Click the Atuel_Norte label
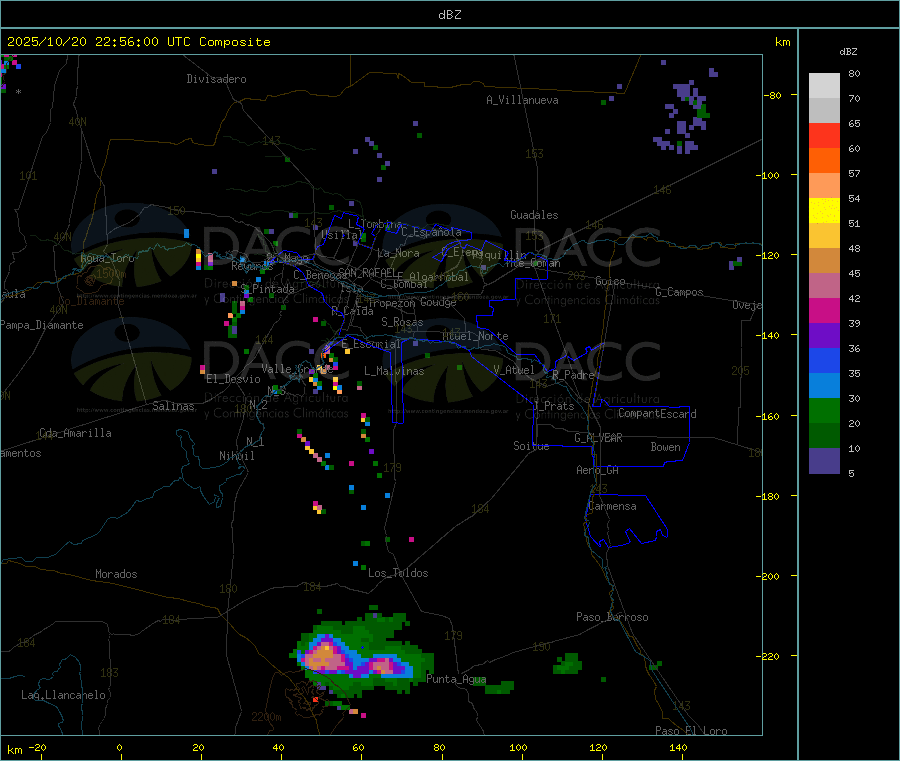 click(x=475, y=336)
